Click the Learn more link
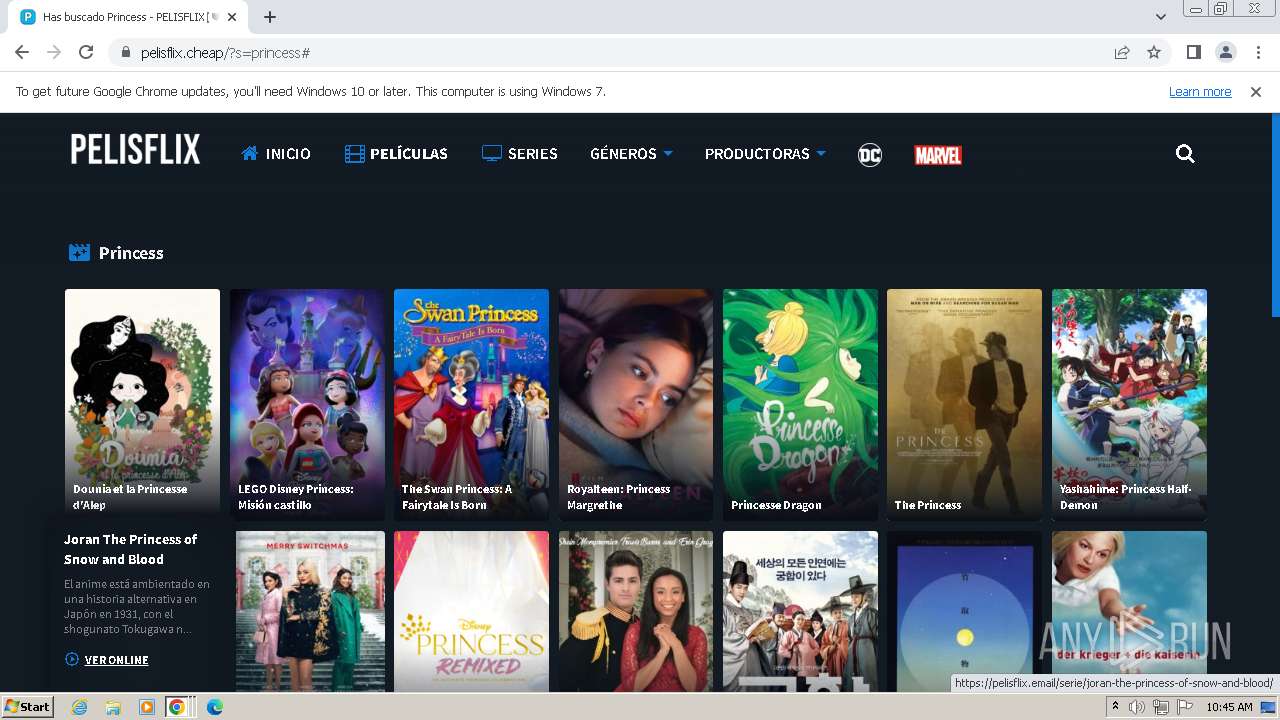Screen dimensions: 1280x720 pyautogui.click(x=1200, y=92)
